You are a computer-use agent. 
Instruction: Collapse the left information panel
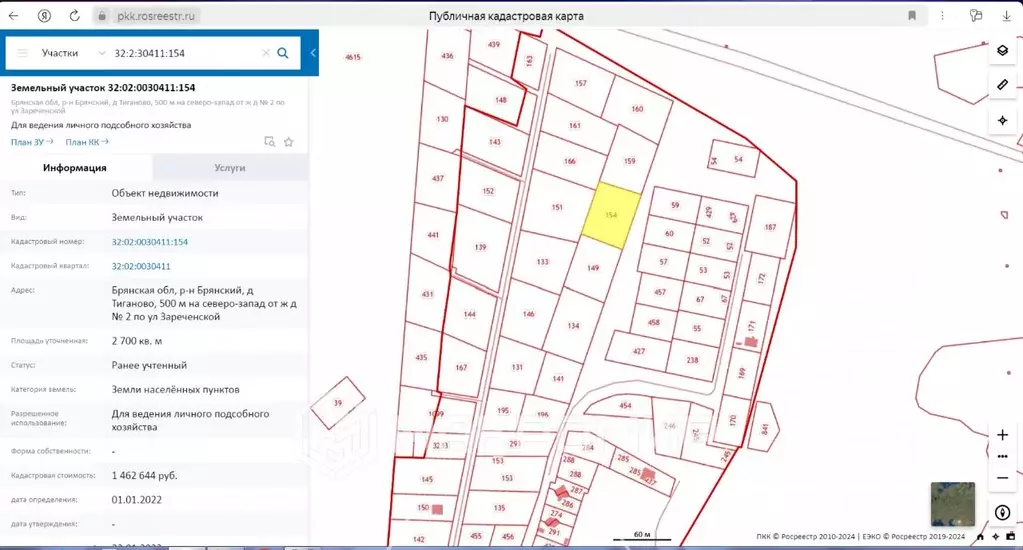pyautogui.click(x=313, y=53)
